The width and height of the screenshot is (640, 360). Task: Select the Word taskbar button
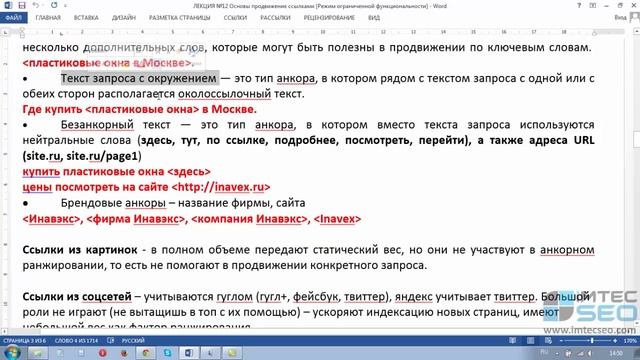[x=189, y=353]
